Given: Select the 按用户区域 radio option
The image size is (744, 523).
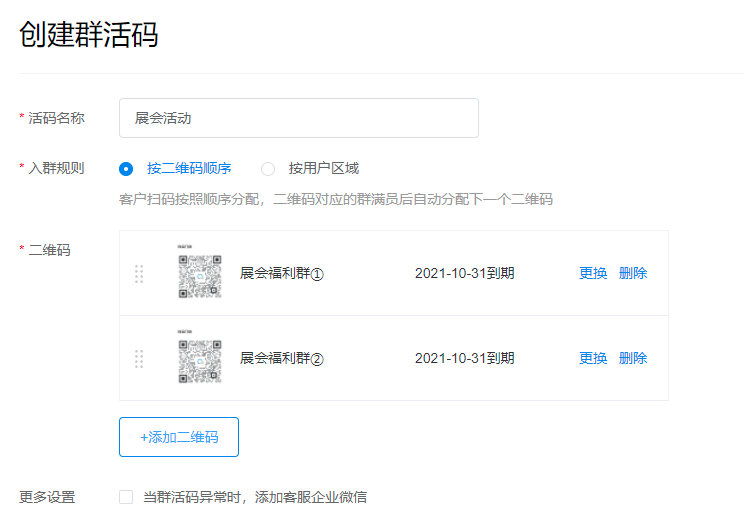Looking at the screenshot, I should (x=268, y=169).
